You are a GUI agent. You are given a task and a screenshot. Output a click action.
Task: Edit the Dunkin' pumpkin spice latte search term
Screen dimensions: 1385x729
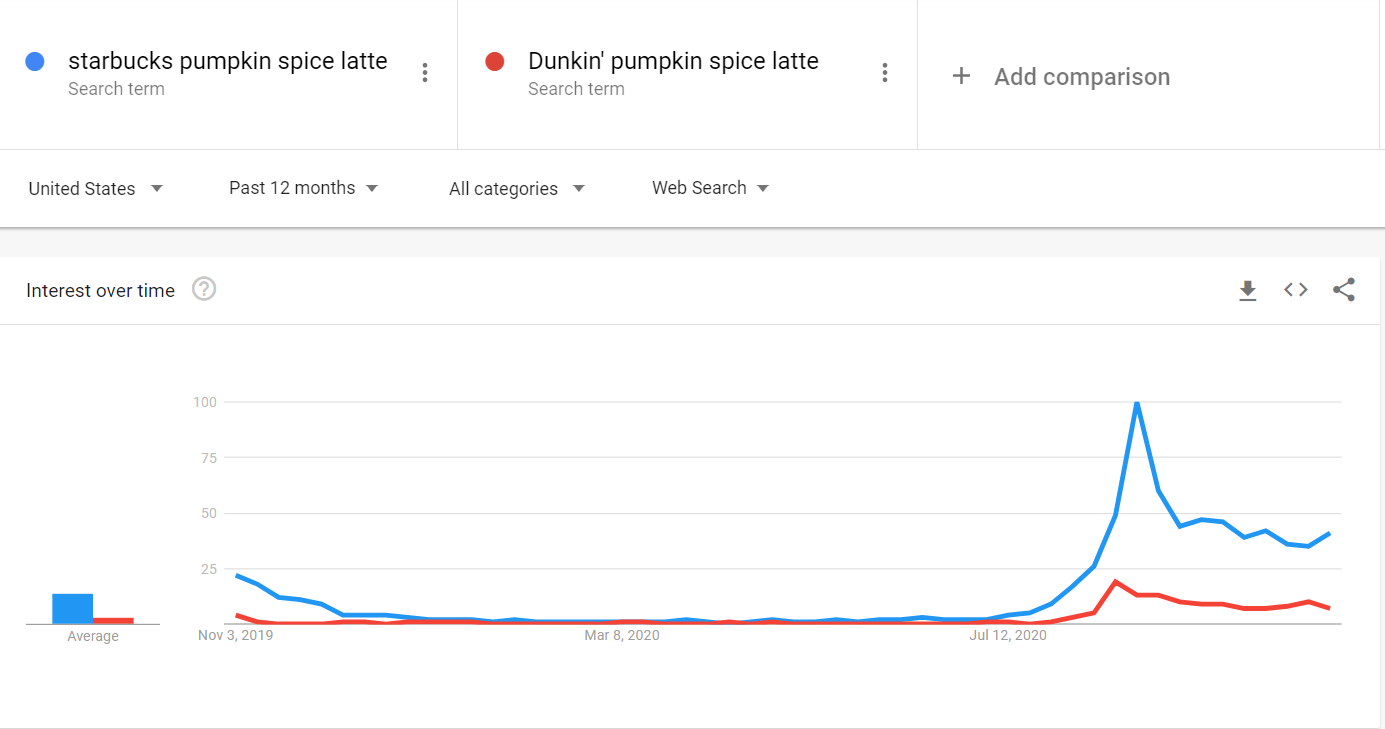pyautogui.click(x=673, y=61)
